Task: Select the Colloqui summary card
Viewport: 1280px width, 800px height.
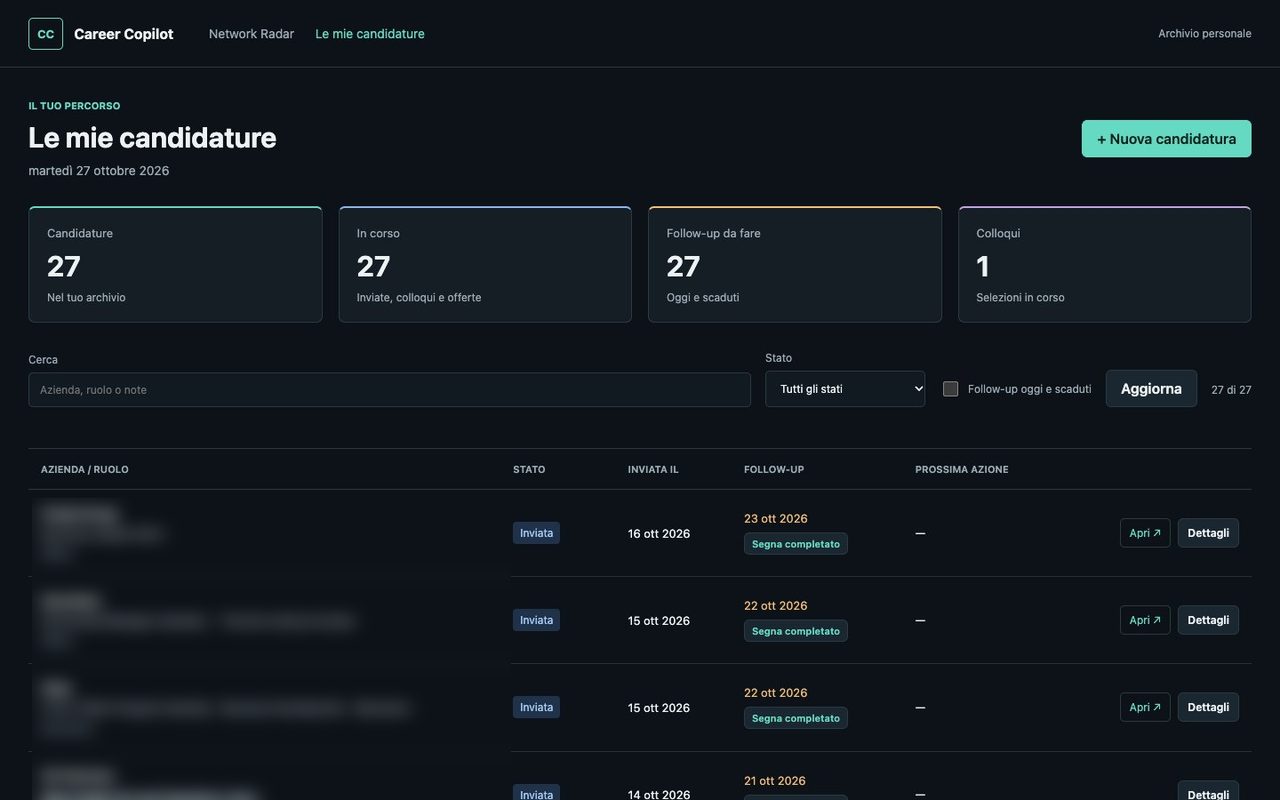Action: [1105, 265]
